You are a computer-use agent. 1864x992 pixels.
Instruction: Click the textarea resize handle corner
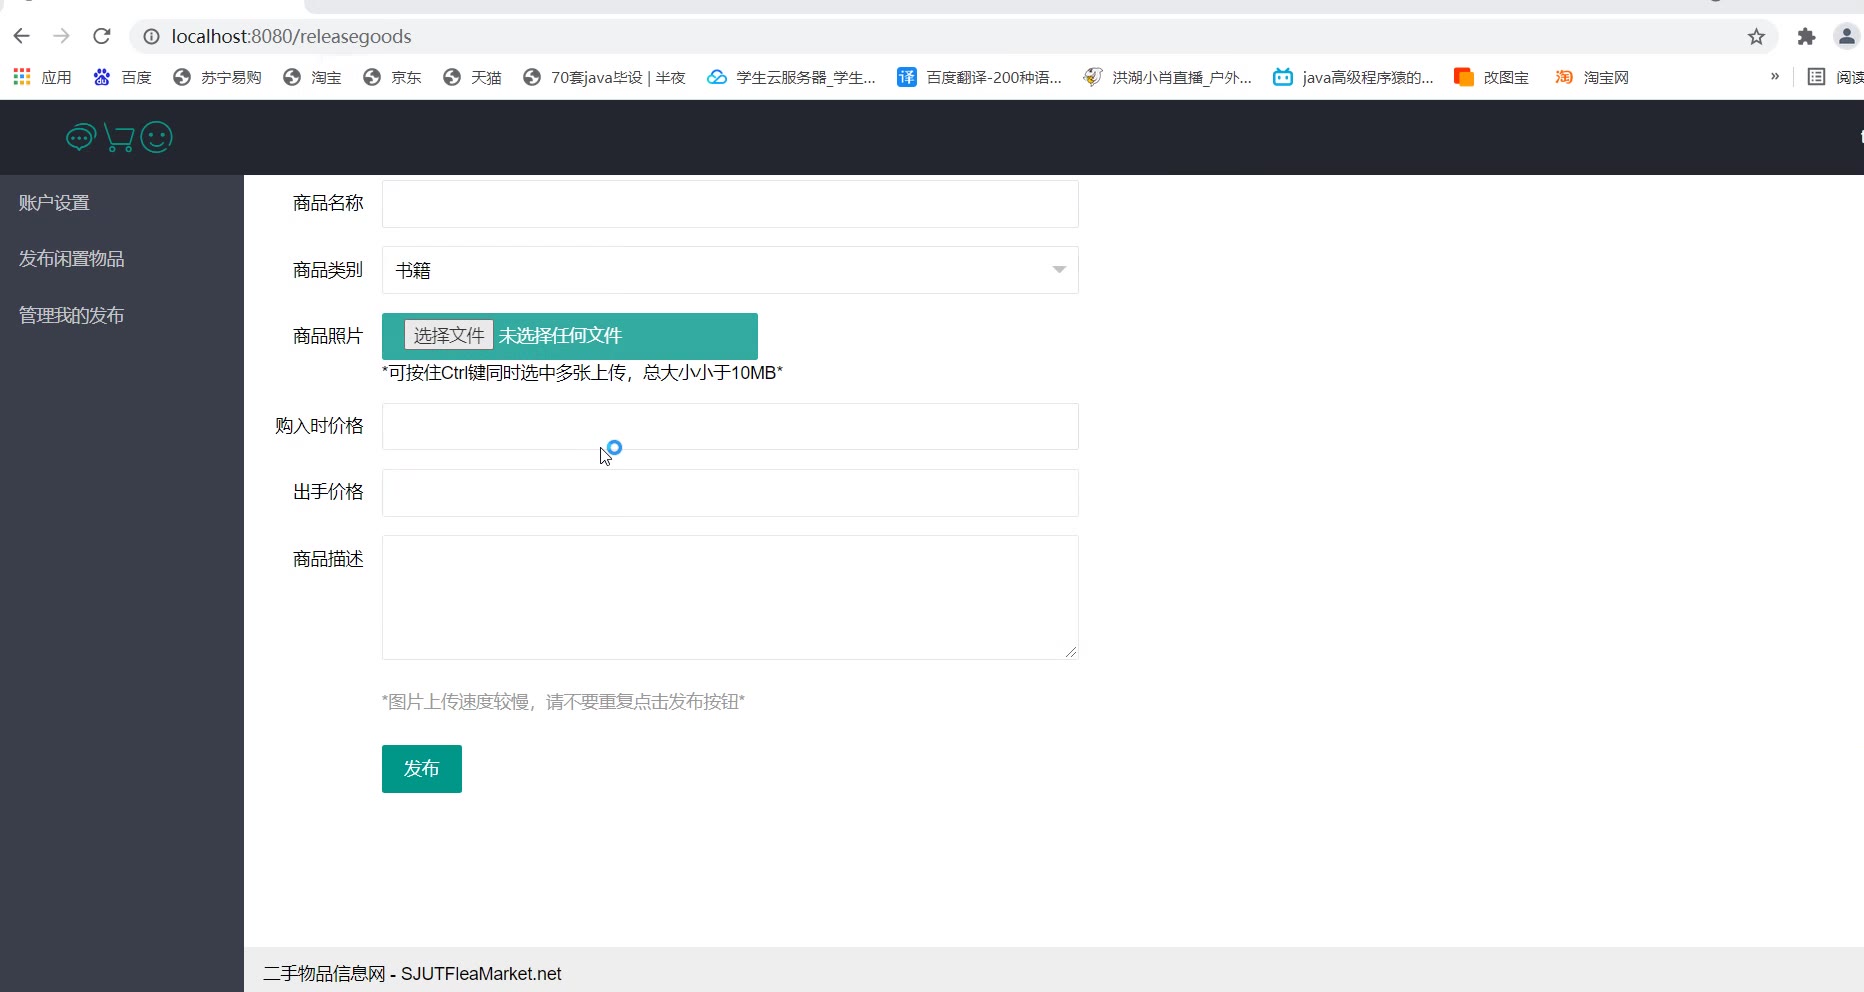click(x=1071, y=652)
